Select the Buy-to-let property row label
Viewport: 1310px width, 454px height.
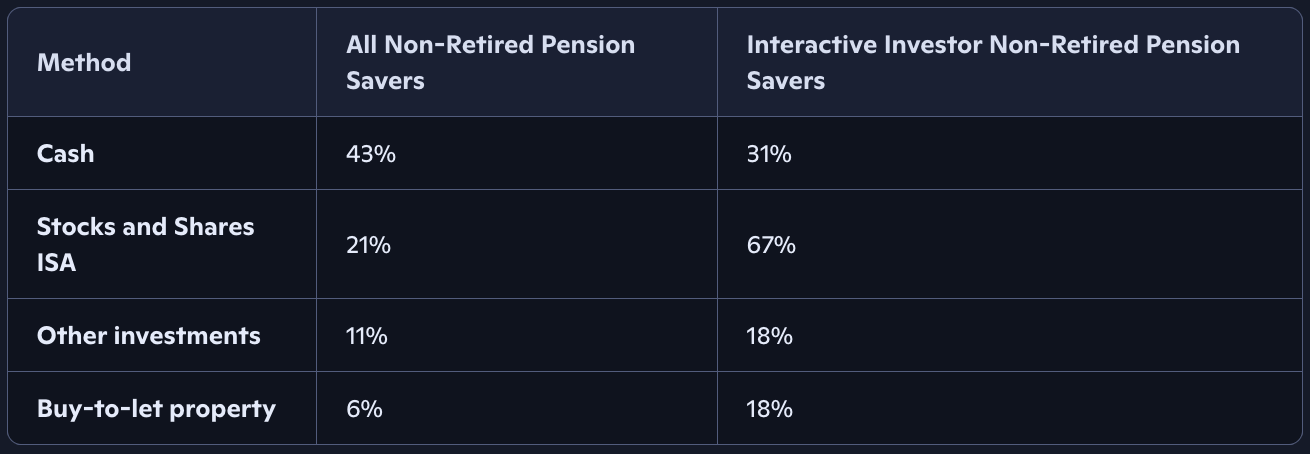tap(156, 408)
